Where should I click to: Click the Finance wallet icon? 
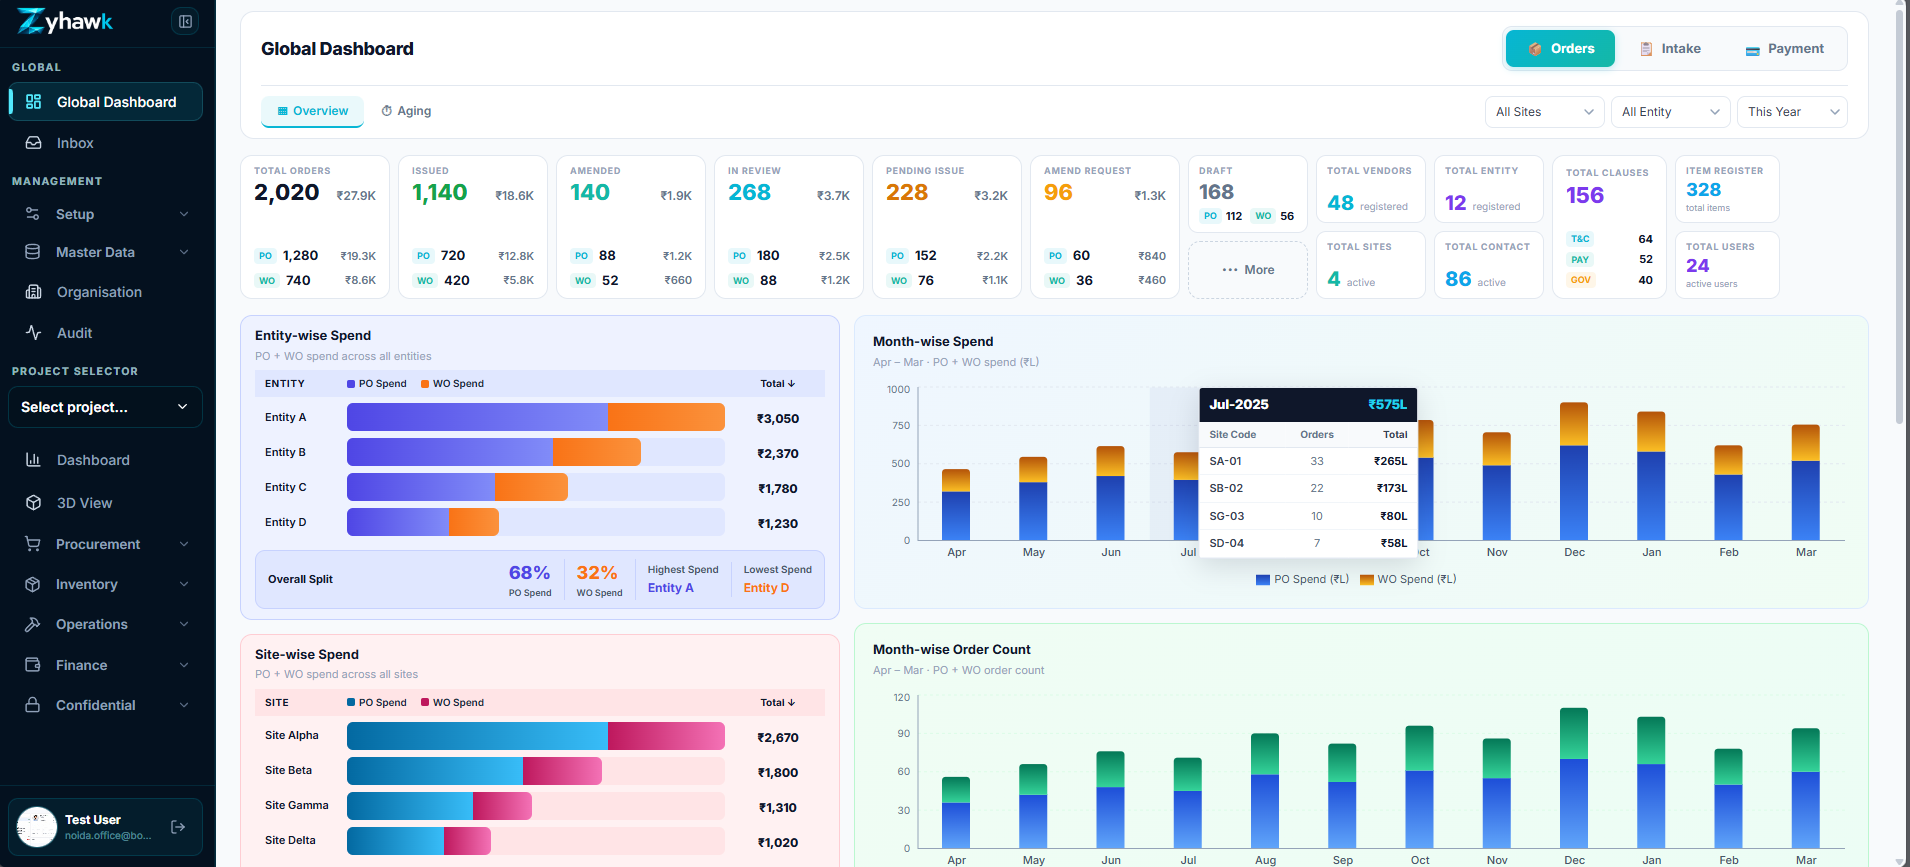(33, 665)
